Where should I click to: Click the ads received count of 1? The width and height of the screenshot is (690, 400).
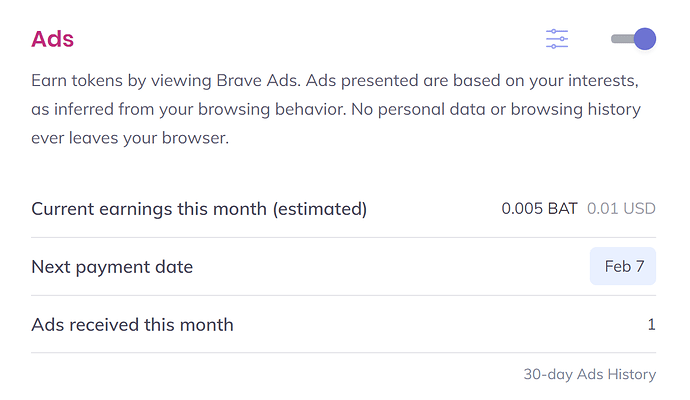(651, 325)
